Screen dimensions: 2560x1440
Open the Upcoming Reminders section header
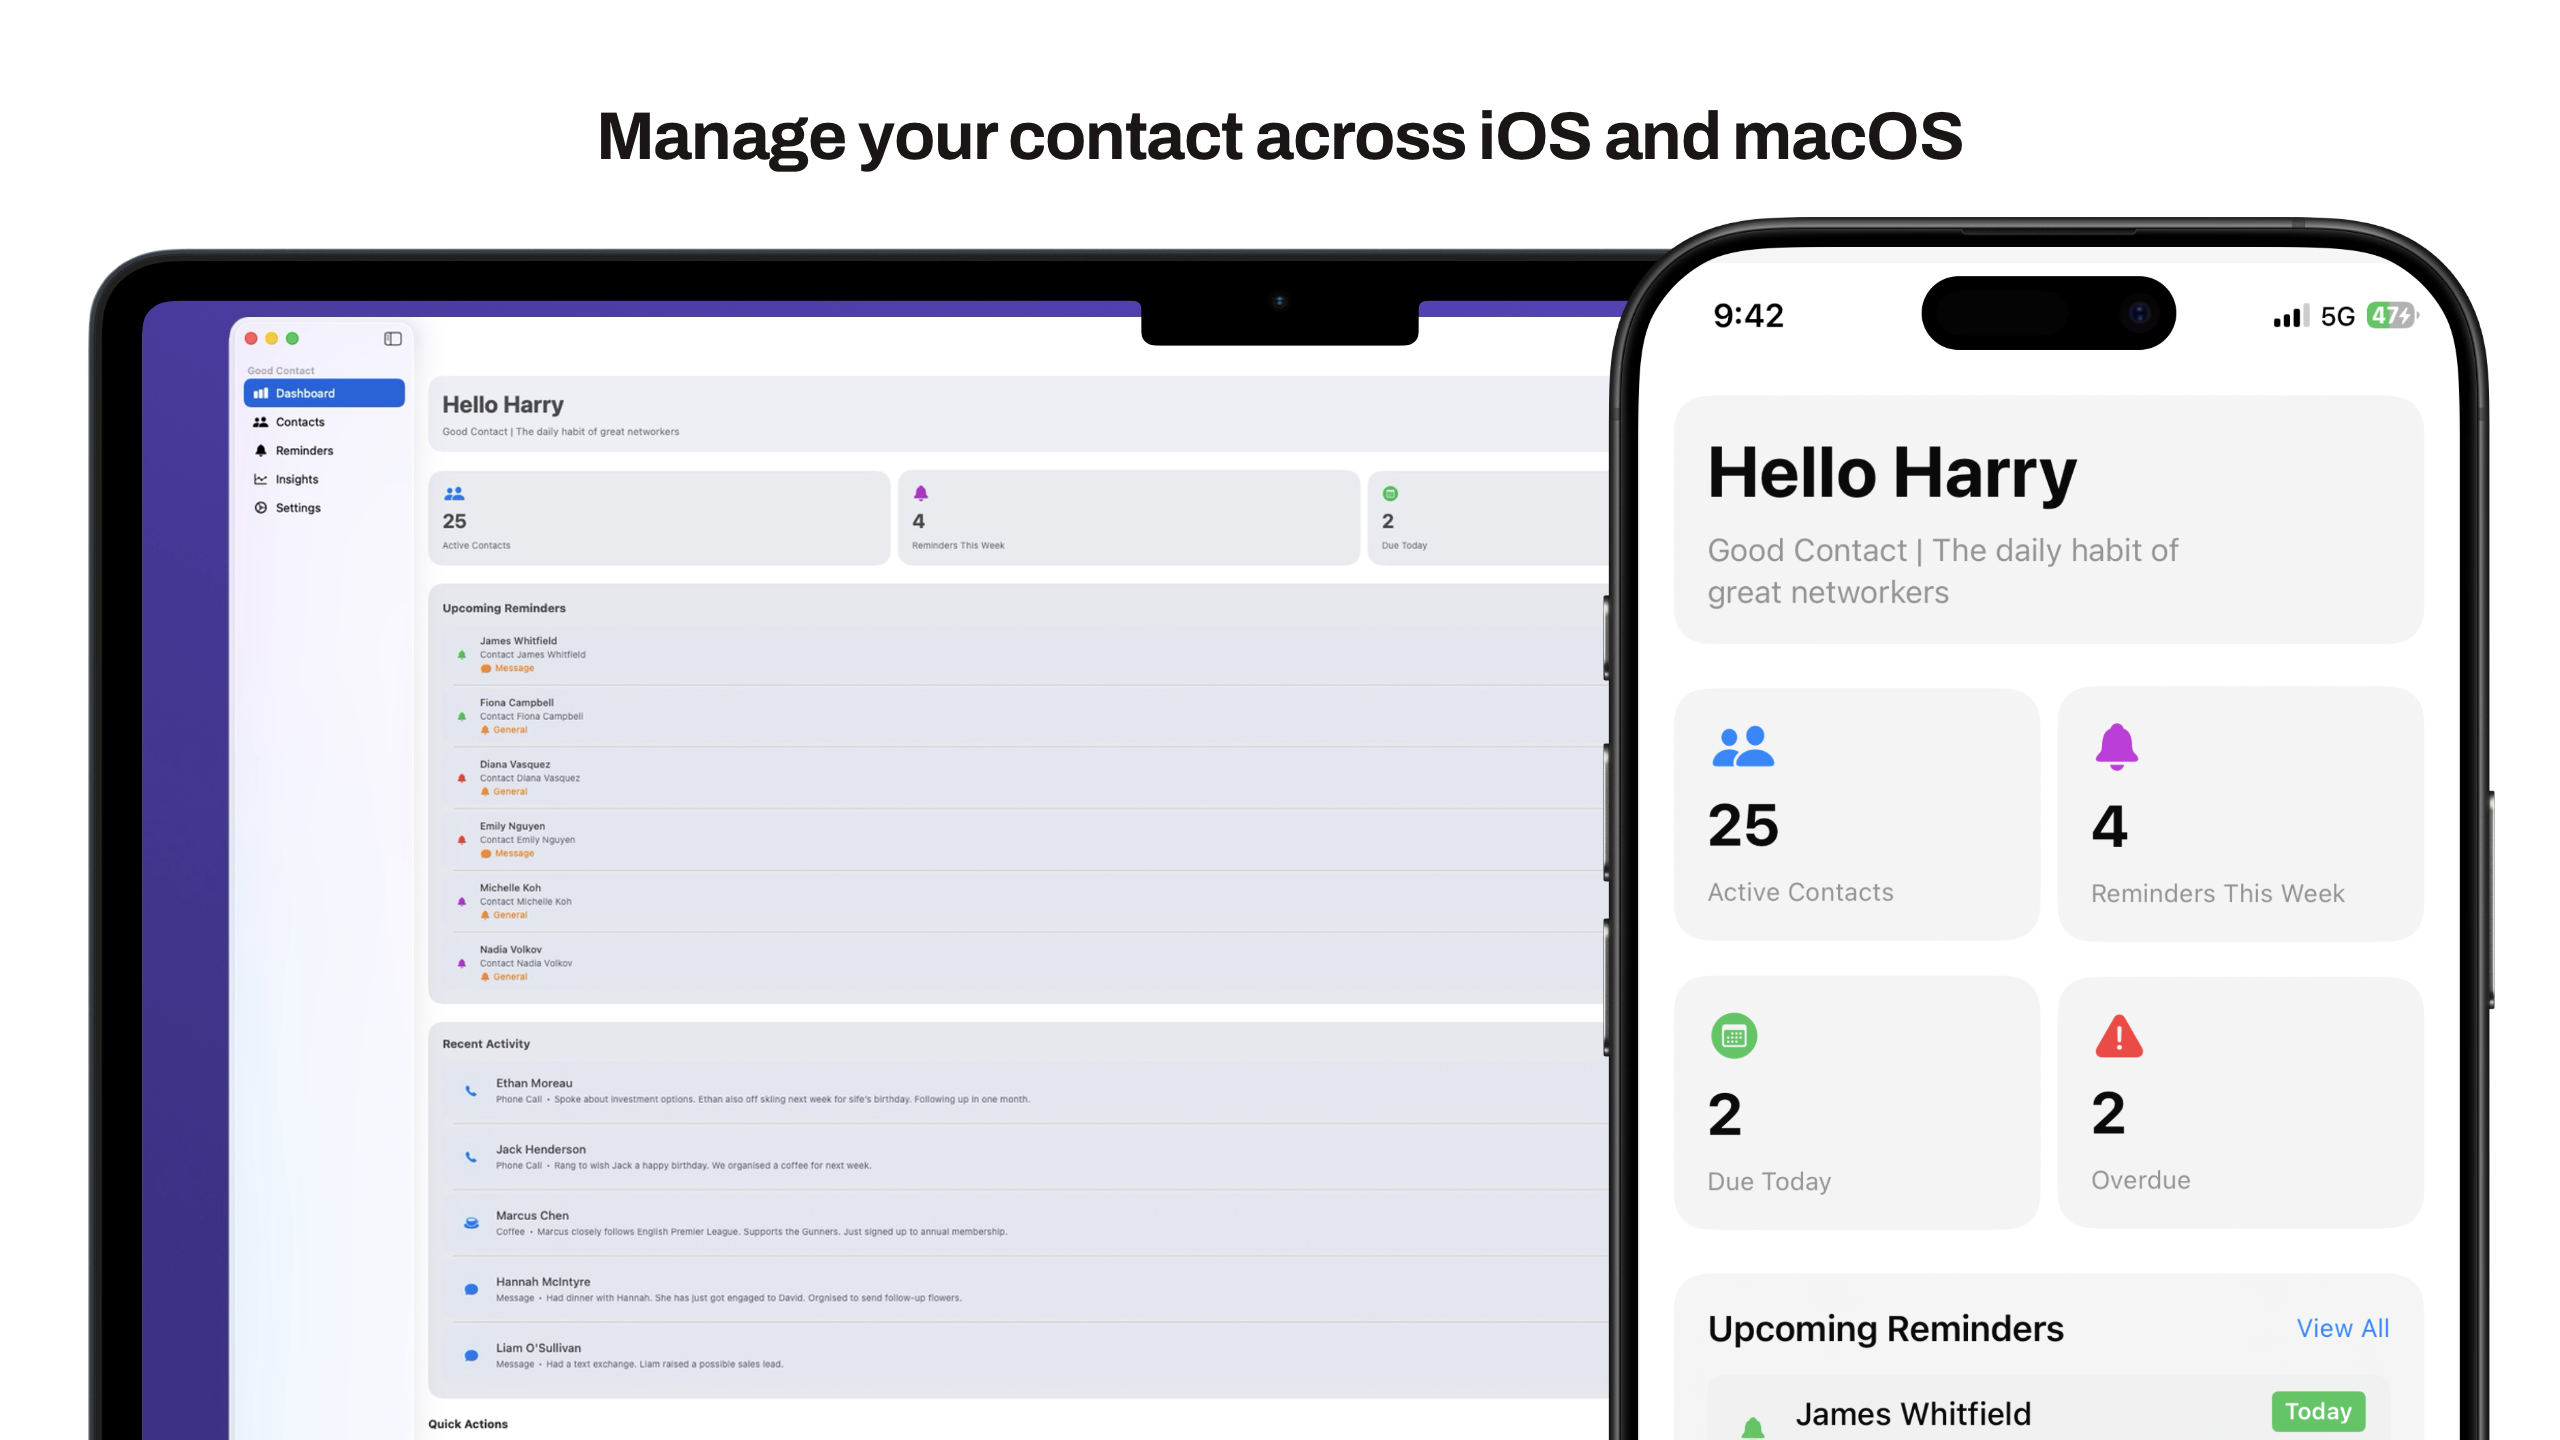click(1884, 1328)
